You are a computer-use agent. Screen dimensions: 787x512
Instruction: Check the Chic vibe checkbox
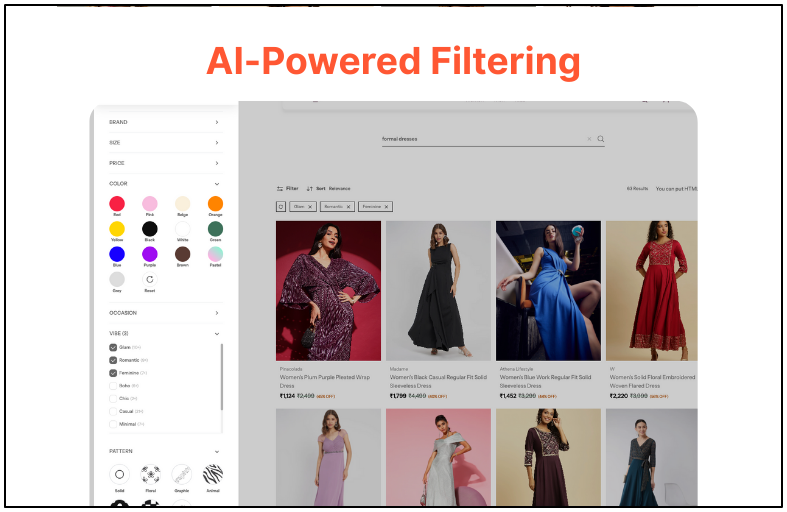pyautogui.click(x=113, y=399)
